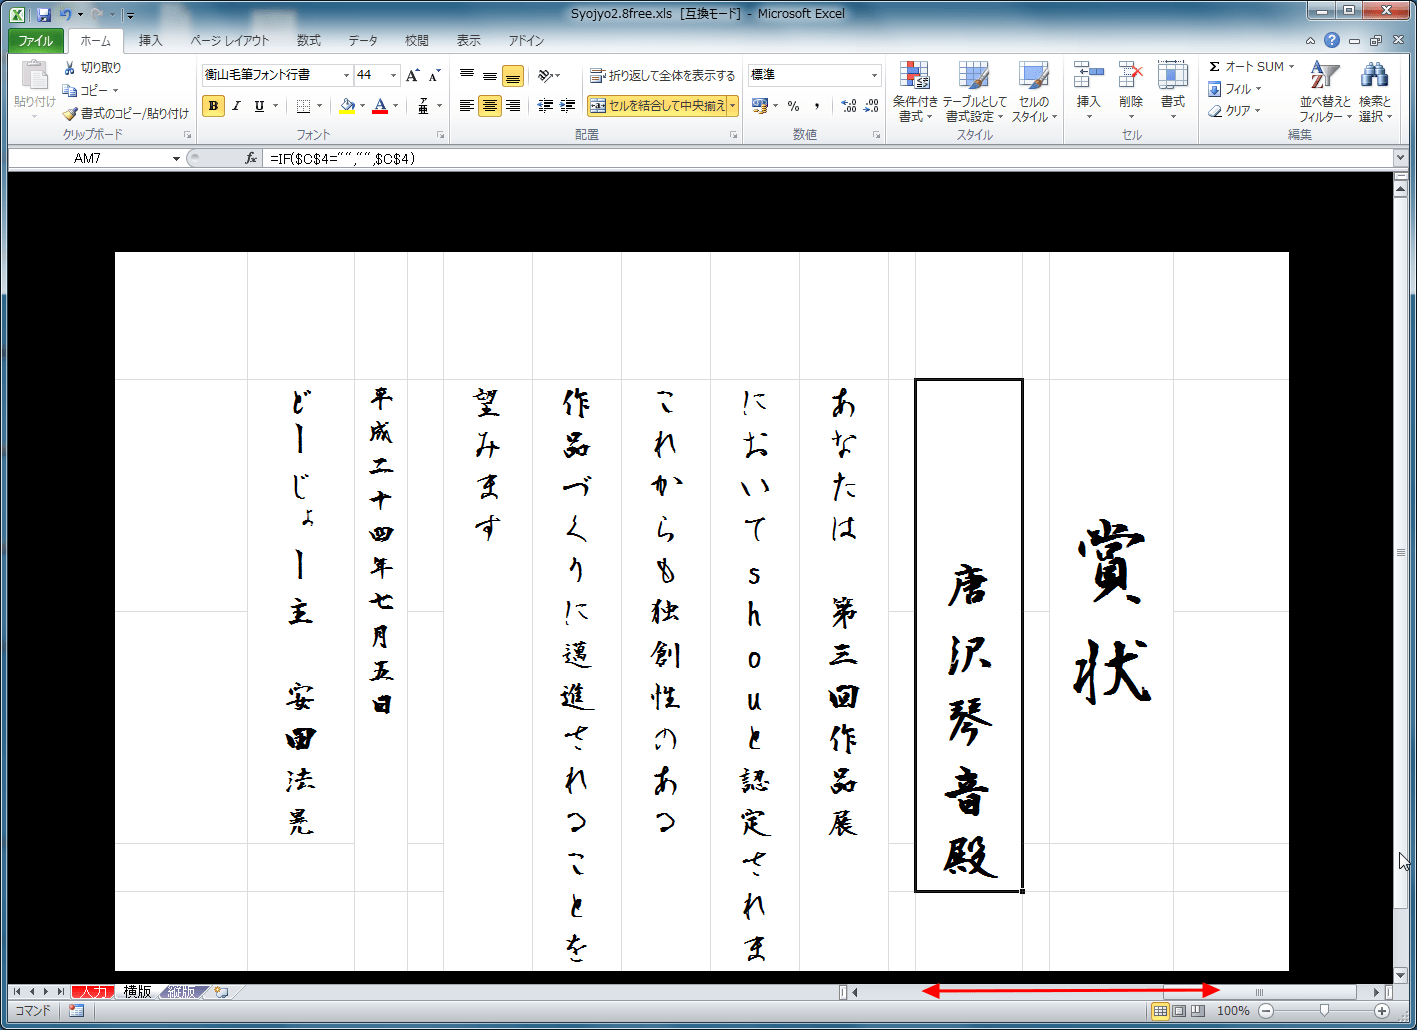Select the 横版 sheet tab
1417x1030 pixels.
coord(137,992)
